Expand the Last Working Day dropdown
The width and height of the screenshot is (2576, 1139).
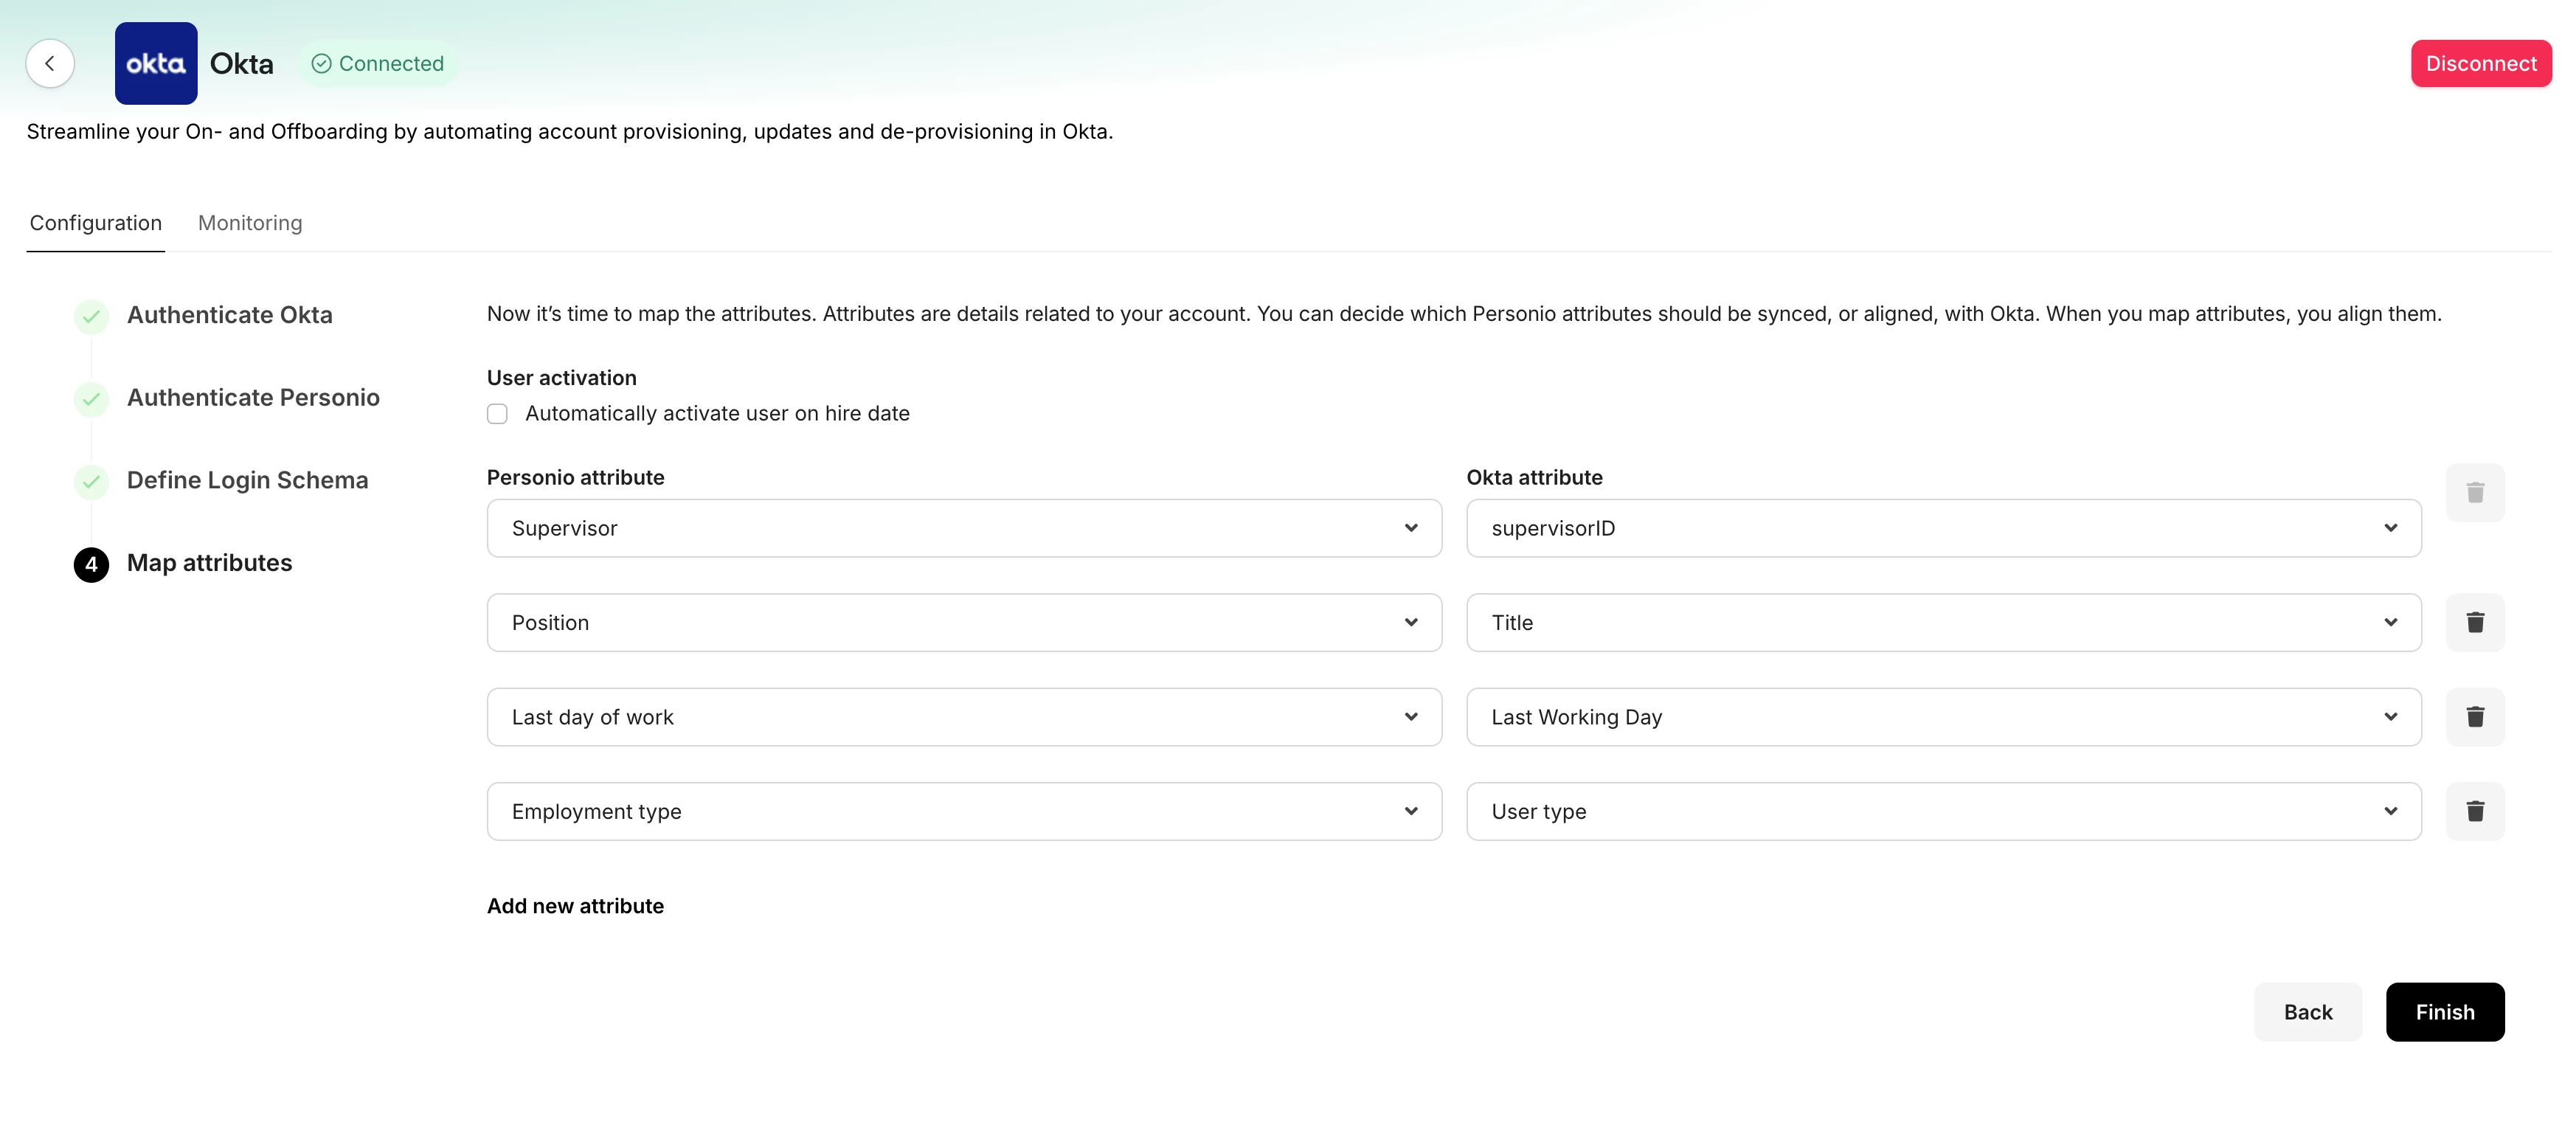1942,716
